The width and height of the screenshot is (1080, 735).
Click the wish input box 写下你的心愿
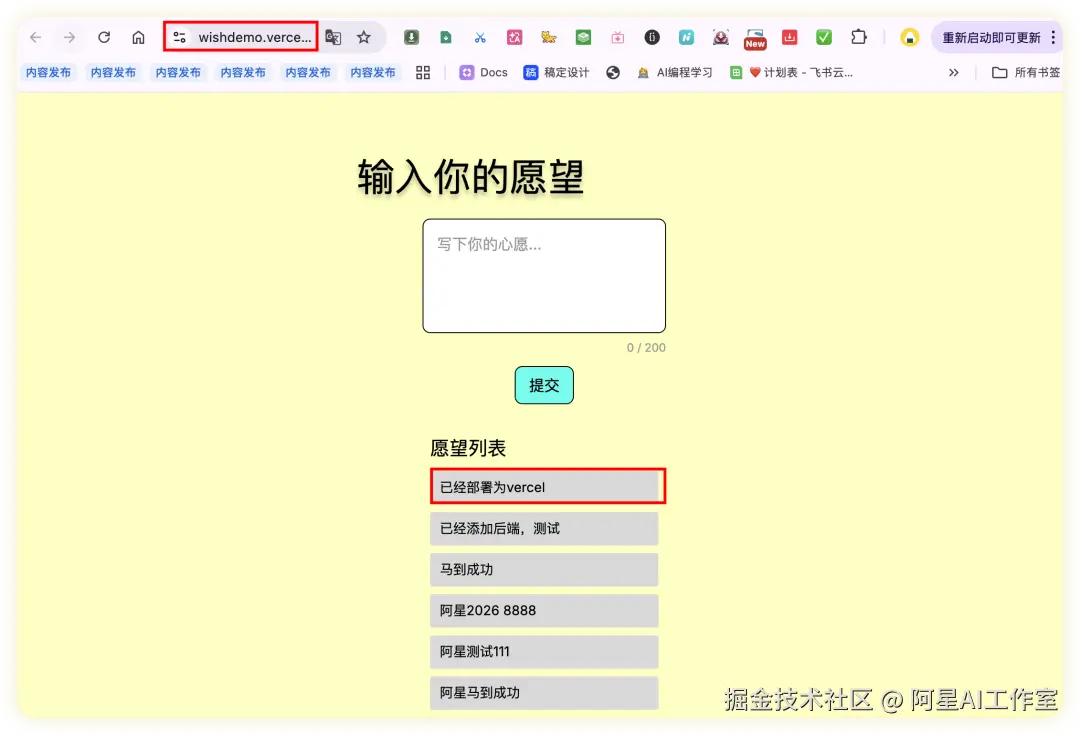[543, 275]
